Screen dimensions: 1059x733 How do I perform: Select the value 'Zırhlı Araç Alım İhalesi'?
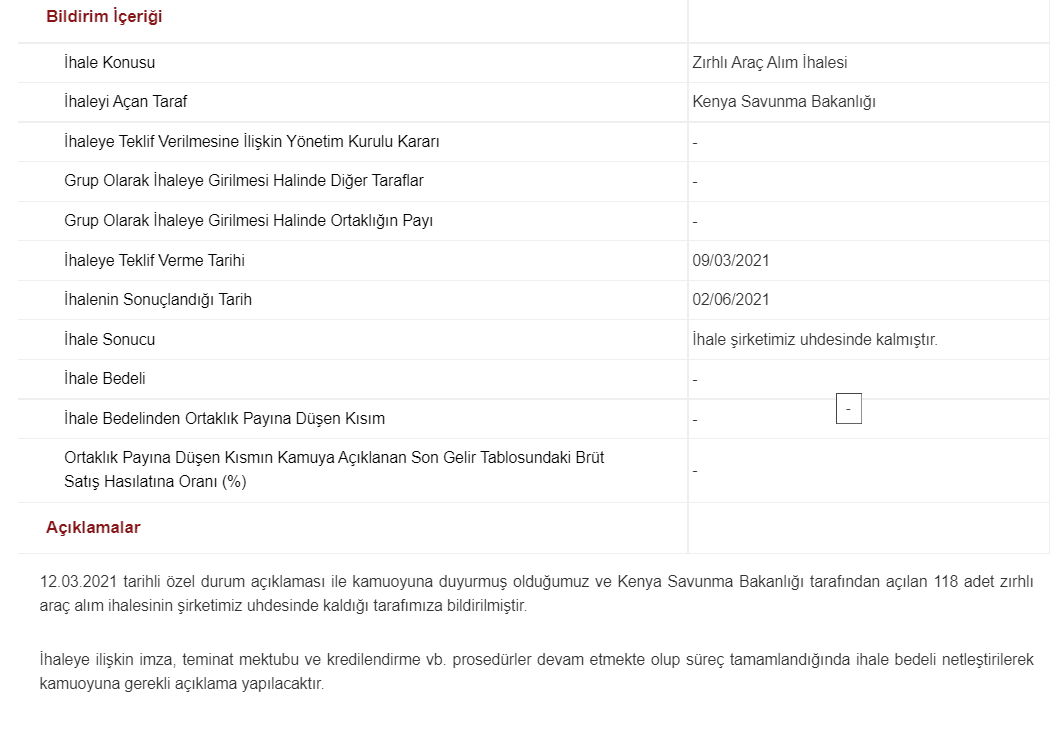[x=769, y=63]
